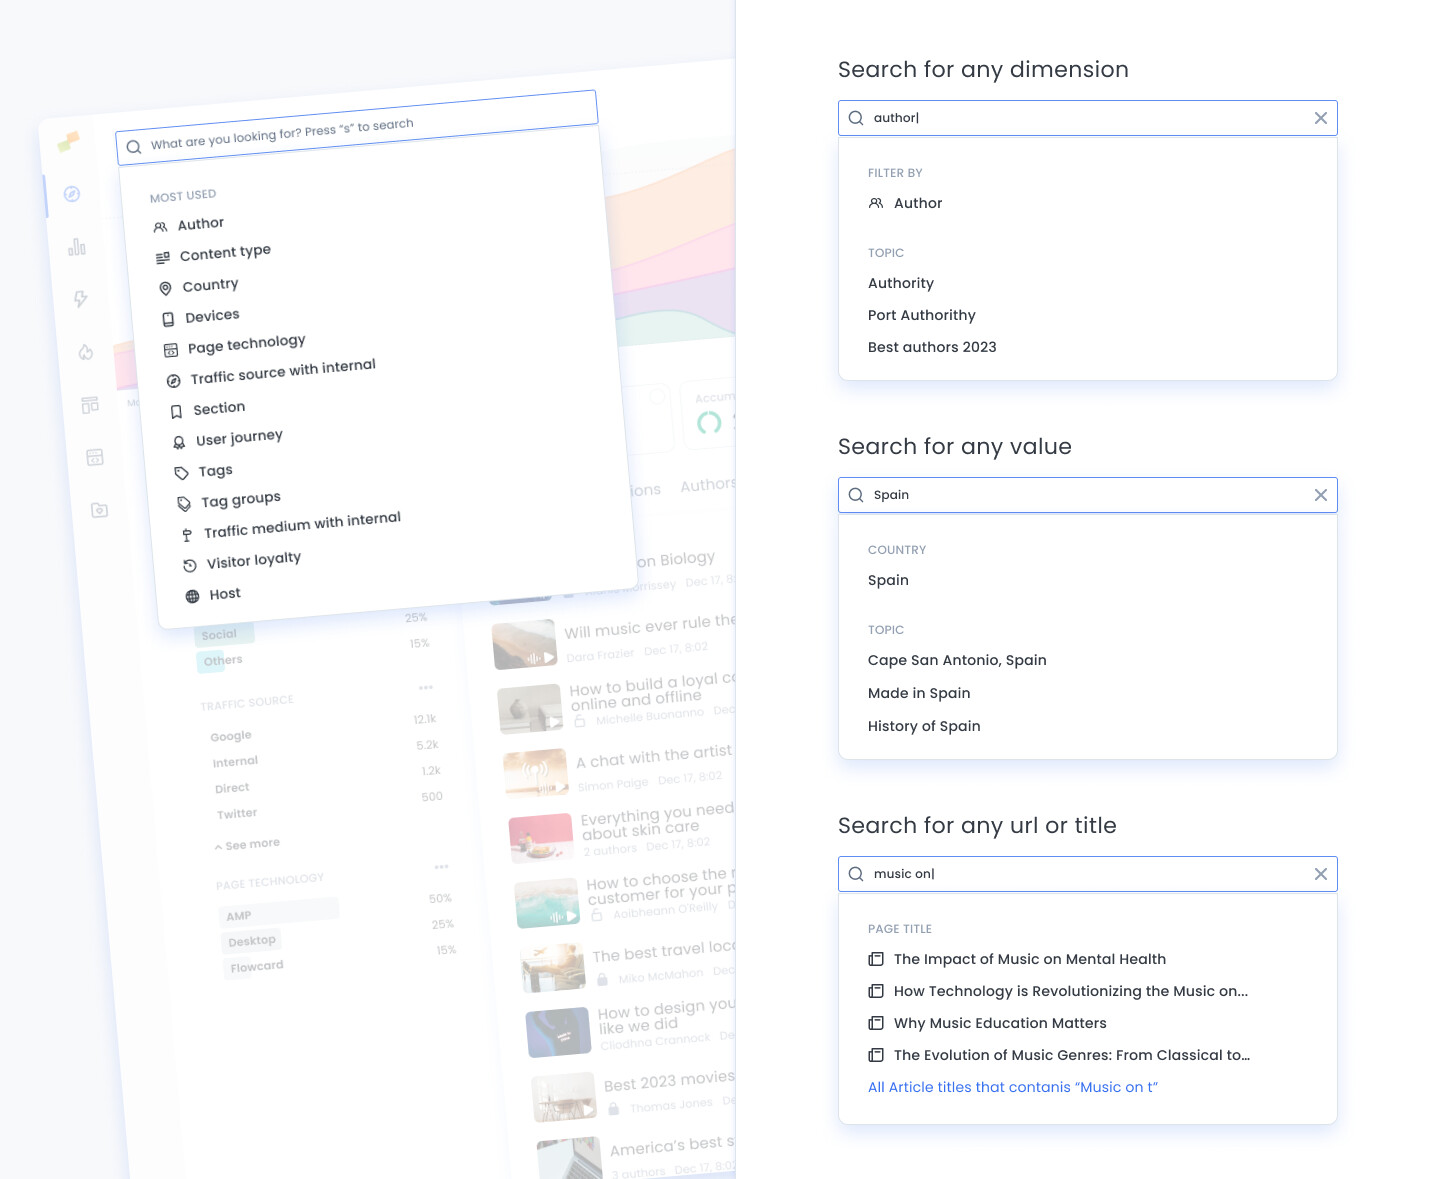Click the dashboard layout sidebar icon
Image resolution: width=1440 pixels, height=1179 pixels.
coord(89,405)
